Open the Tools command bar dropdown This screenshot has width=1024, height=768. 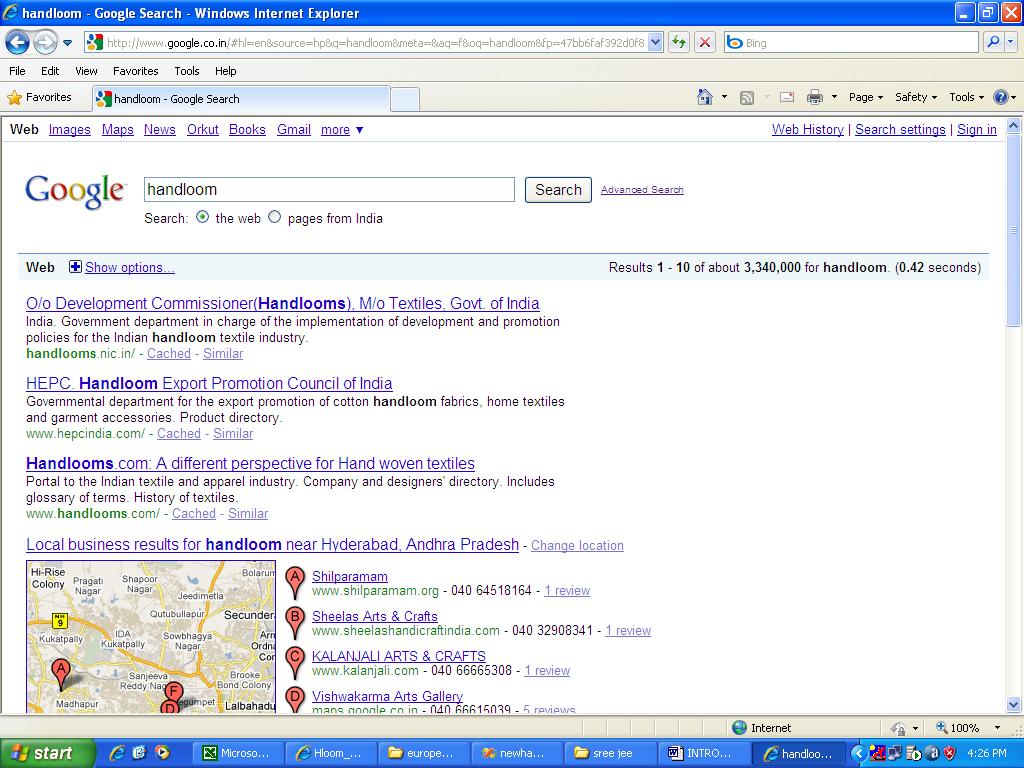[967, 97]
